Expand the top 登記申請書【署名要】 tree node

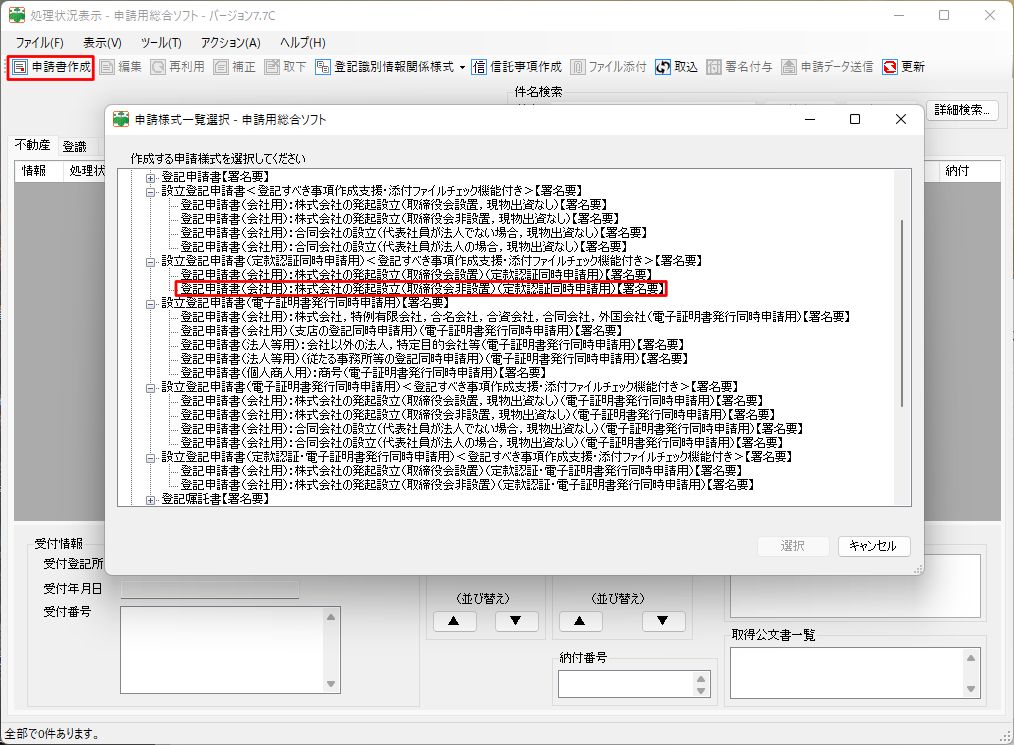(152, 177)
